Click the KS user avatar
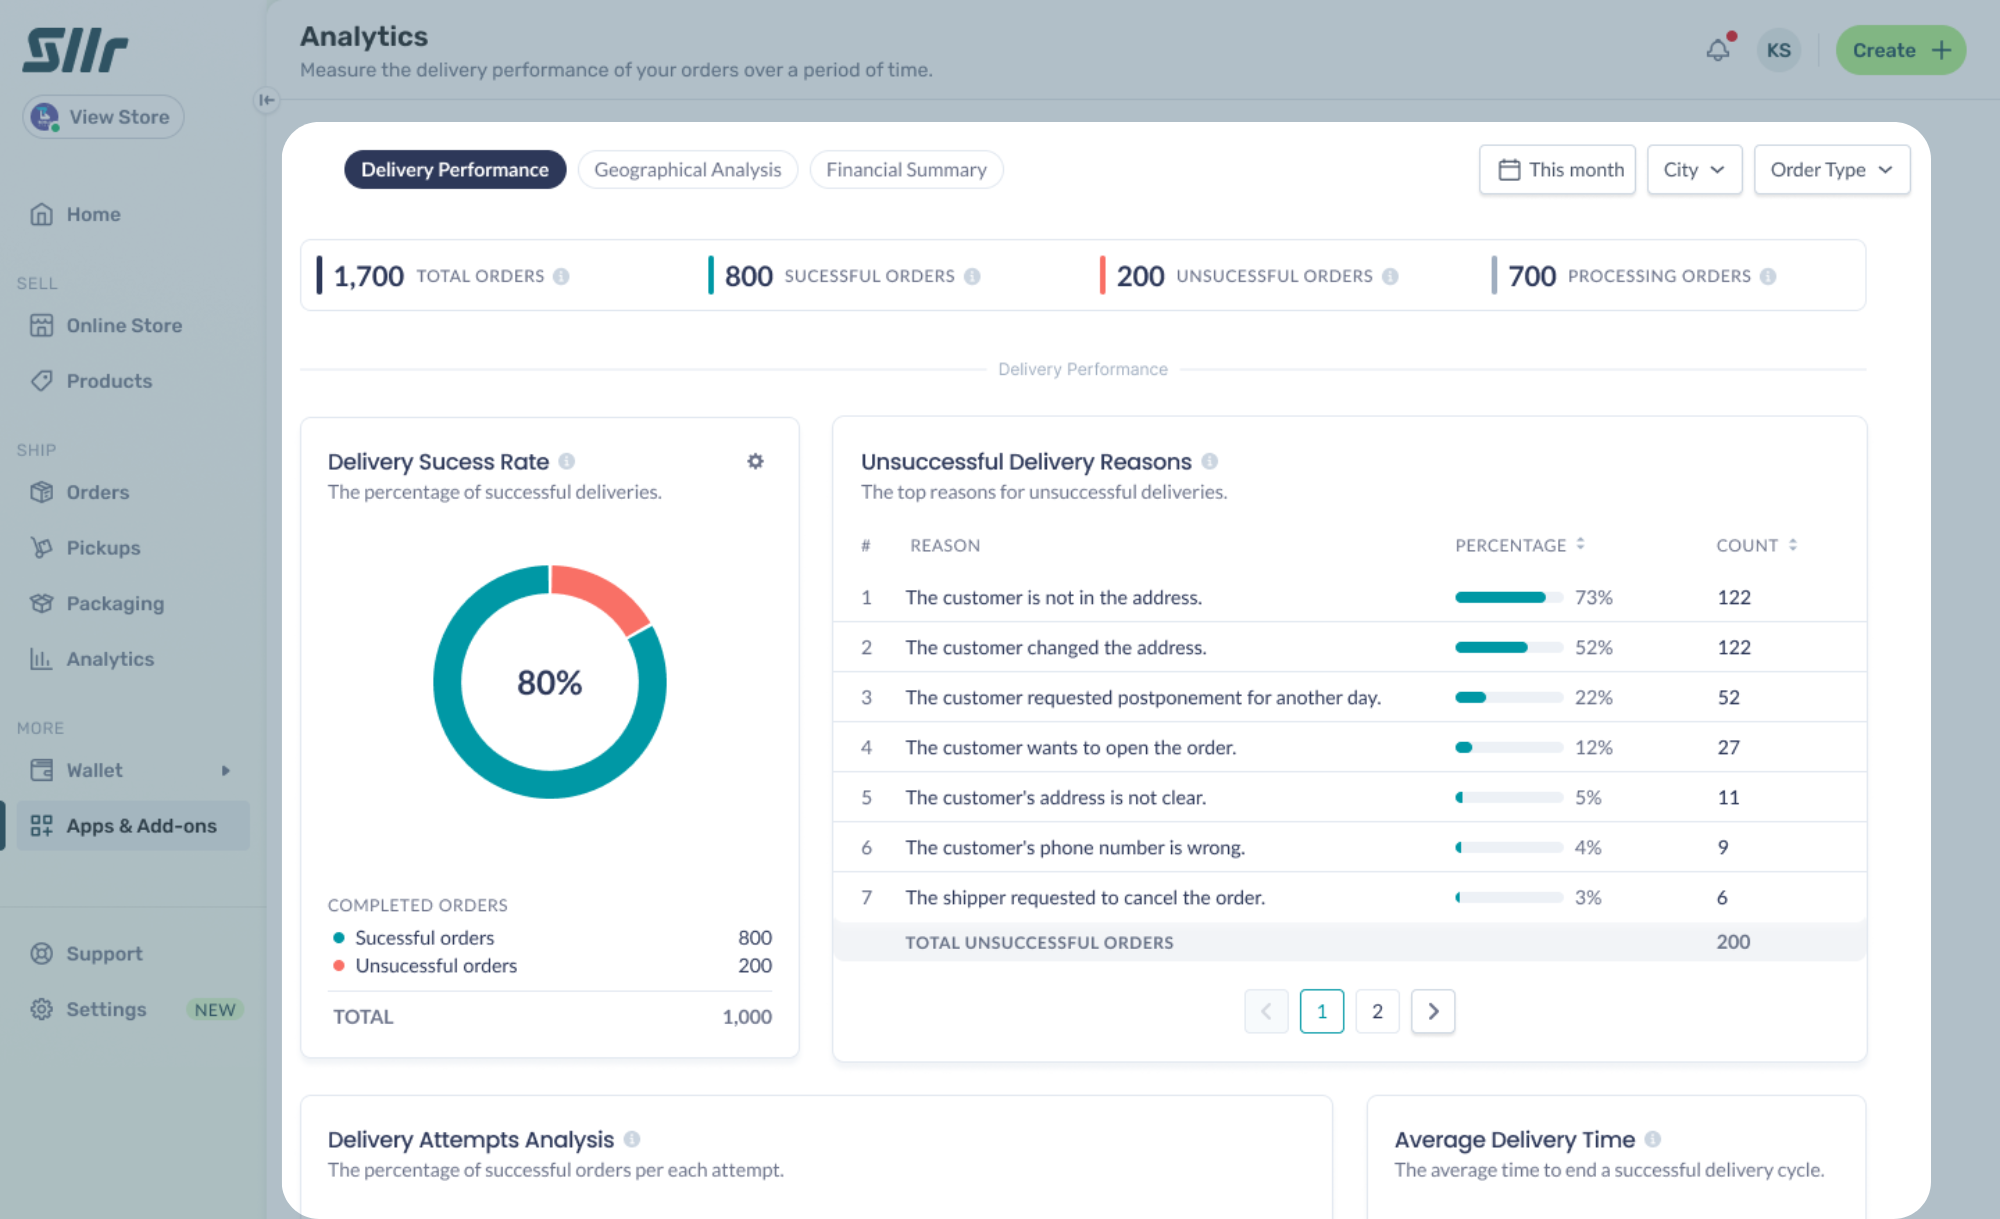Viewport: 2000px width, 1219px height. click(x=1778, y=50)
